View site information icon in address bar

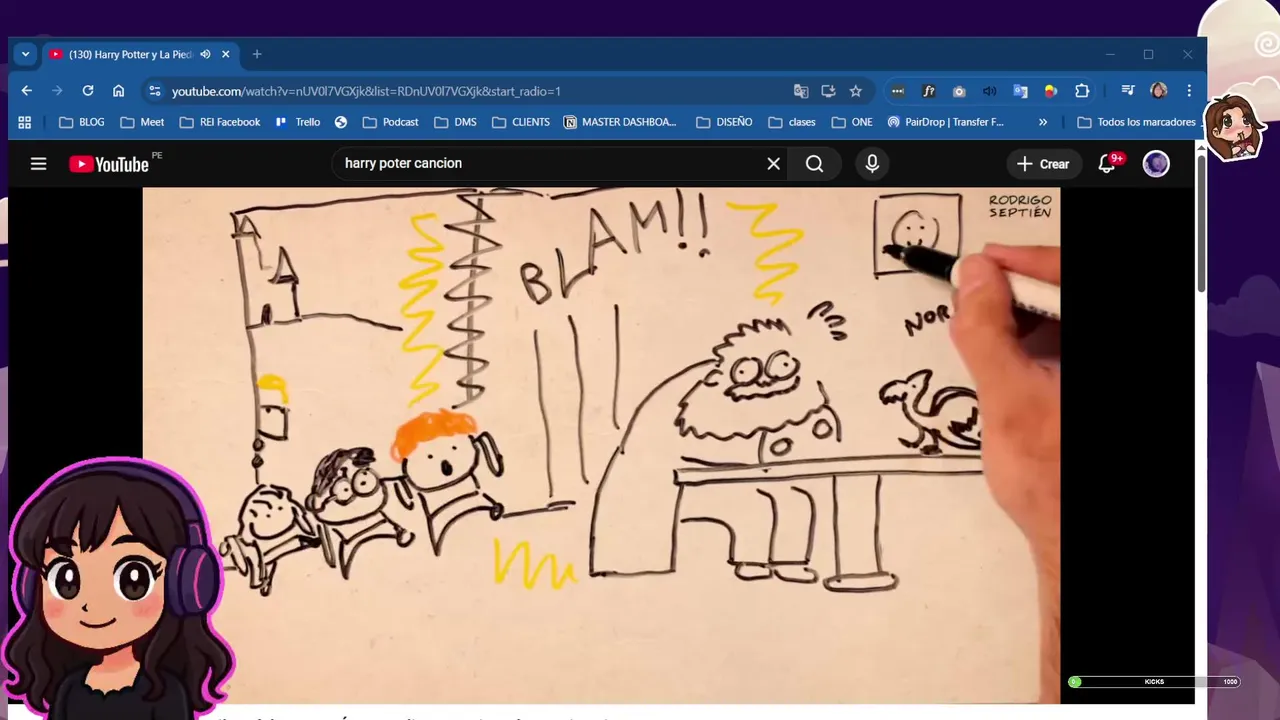click(x=154, y=91)
